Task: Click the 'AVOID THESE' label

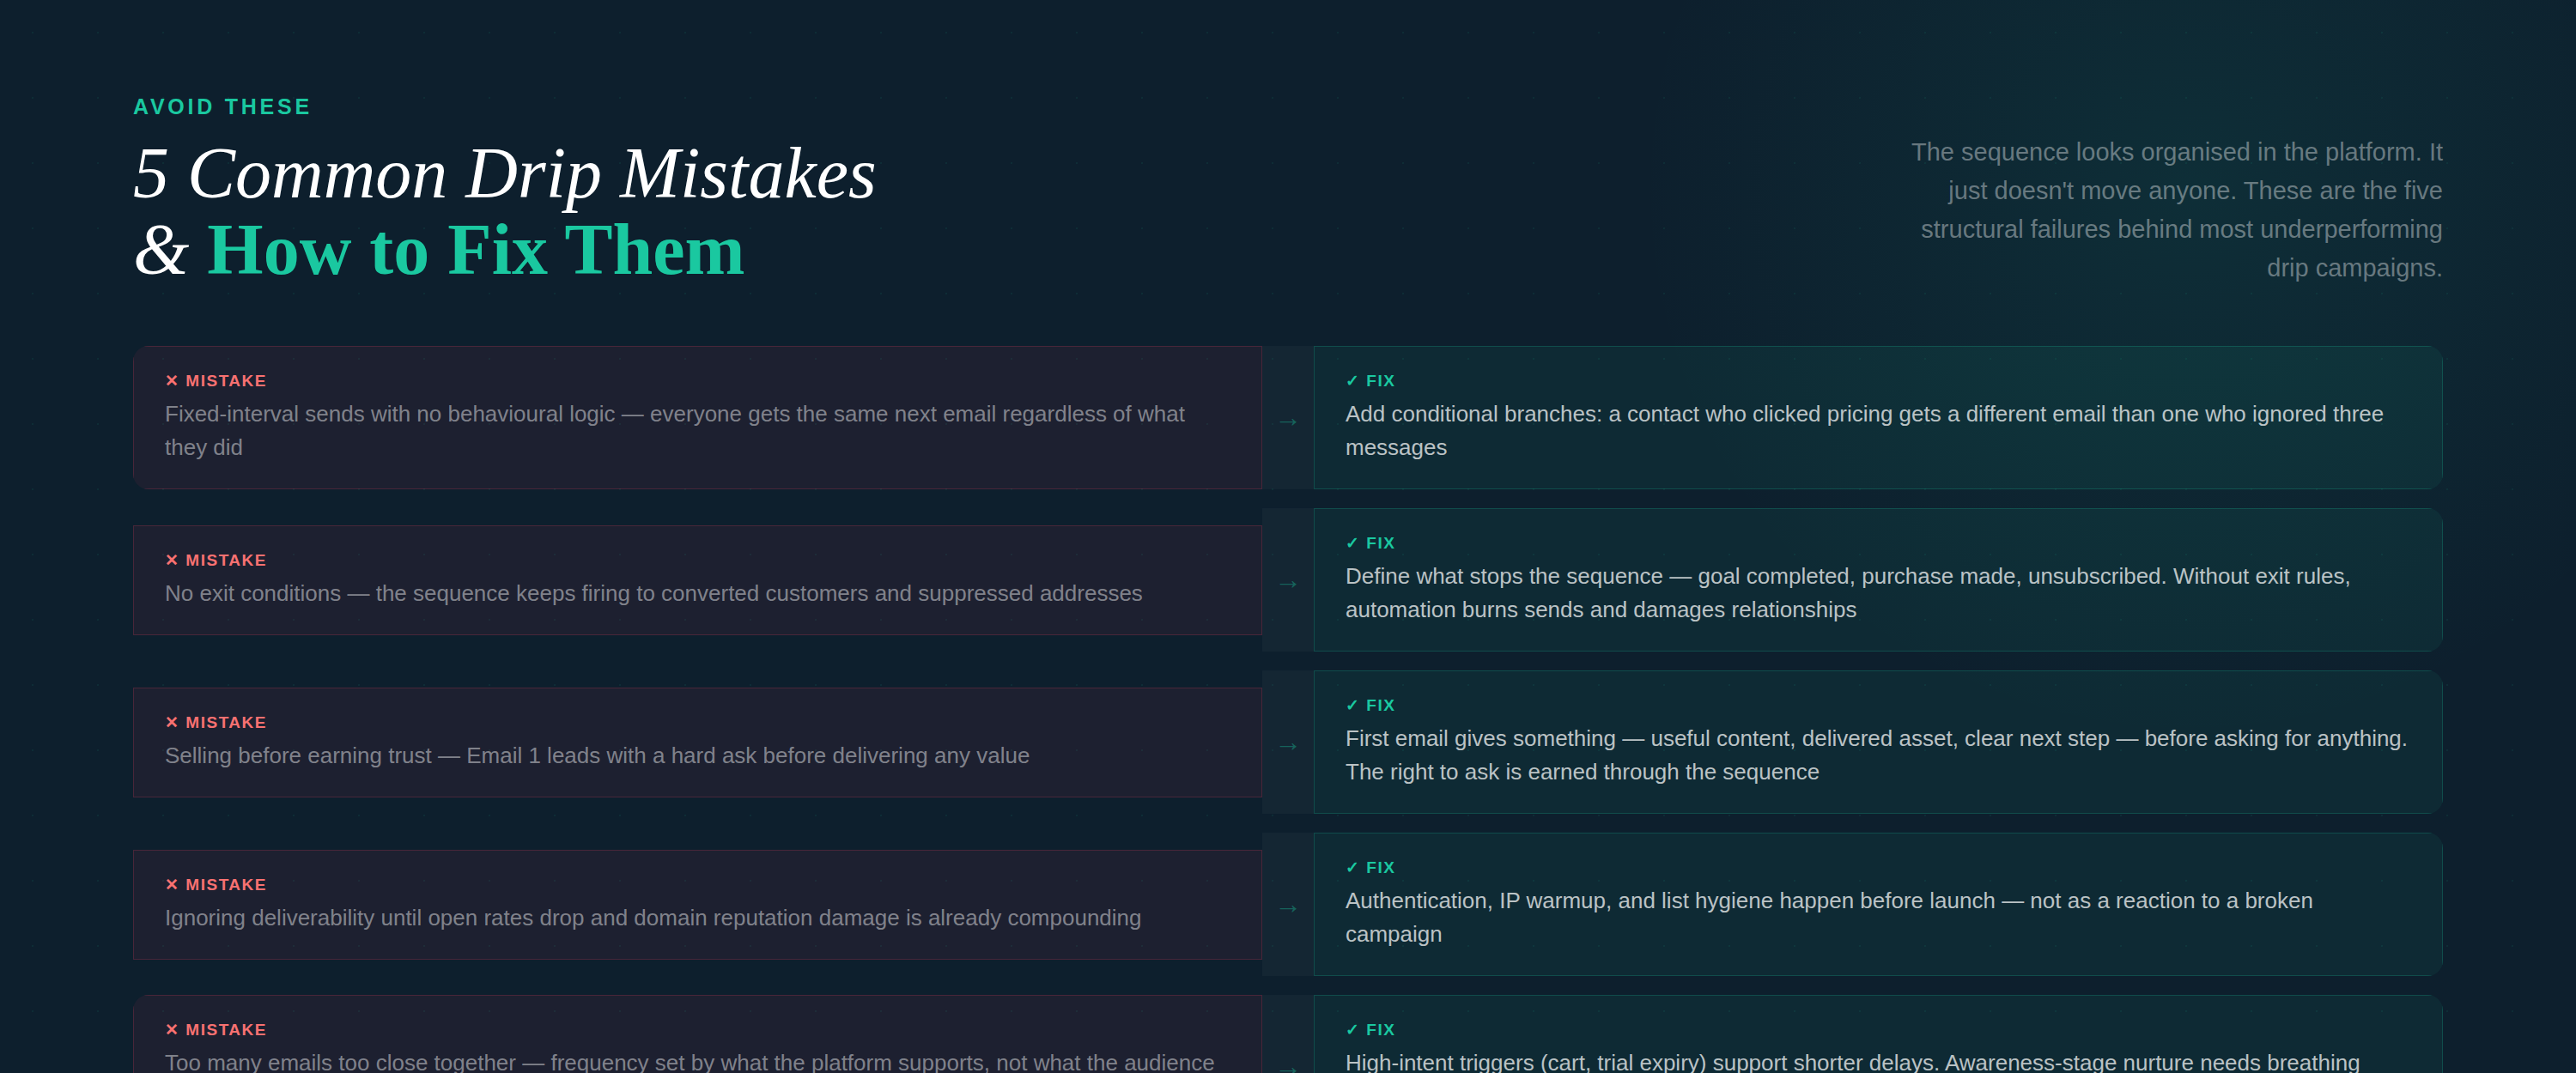Action: (222, 107)
